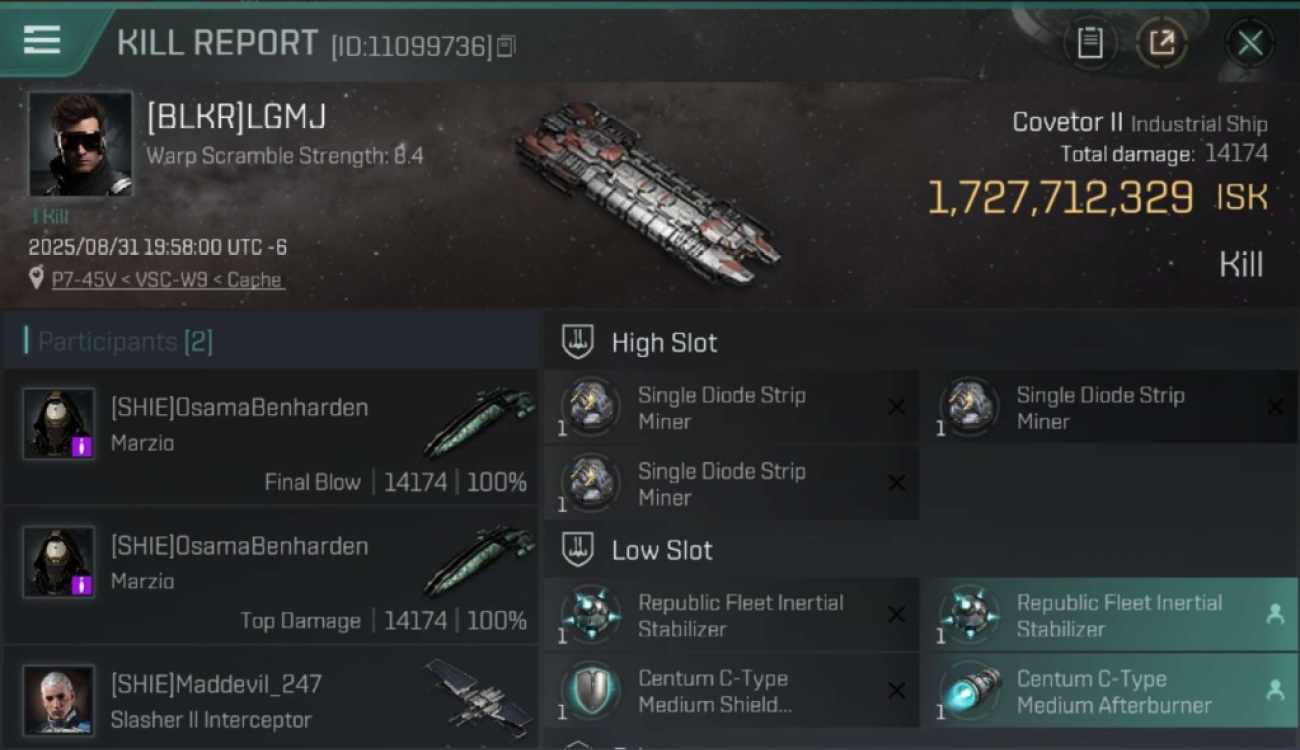This screenshot has height=750, width=1300.
Task: Open the Final Blow OsamaBenharden entry
Action: click(x=270, y=438)
